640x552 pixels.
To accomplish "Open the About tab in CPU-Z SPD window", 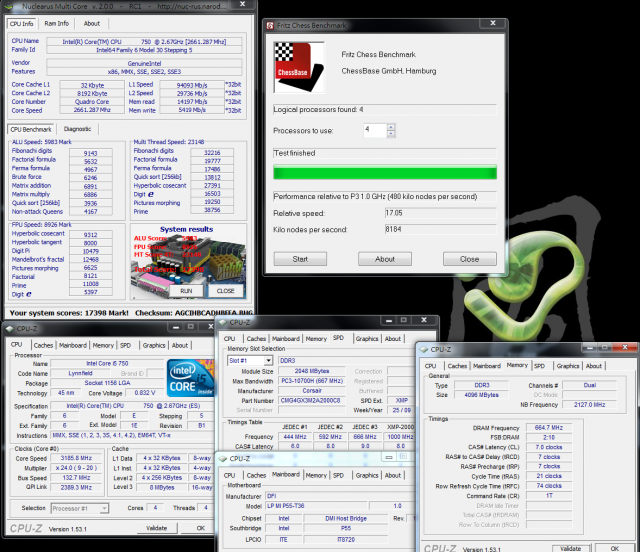I will click(393, 338).
